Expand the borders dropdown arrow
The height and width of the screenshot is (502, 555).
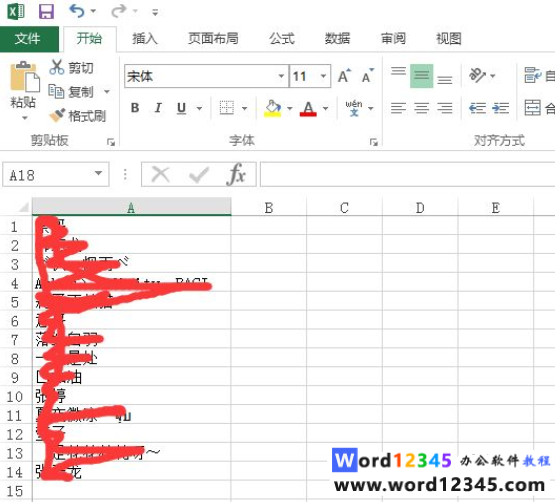pyautogui.click(x=245, y=108)
